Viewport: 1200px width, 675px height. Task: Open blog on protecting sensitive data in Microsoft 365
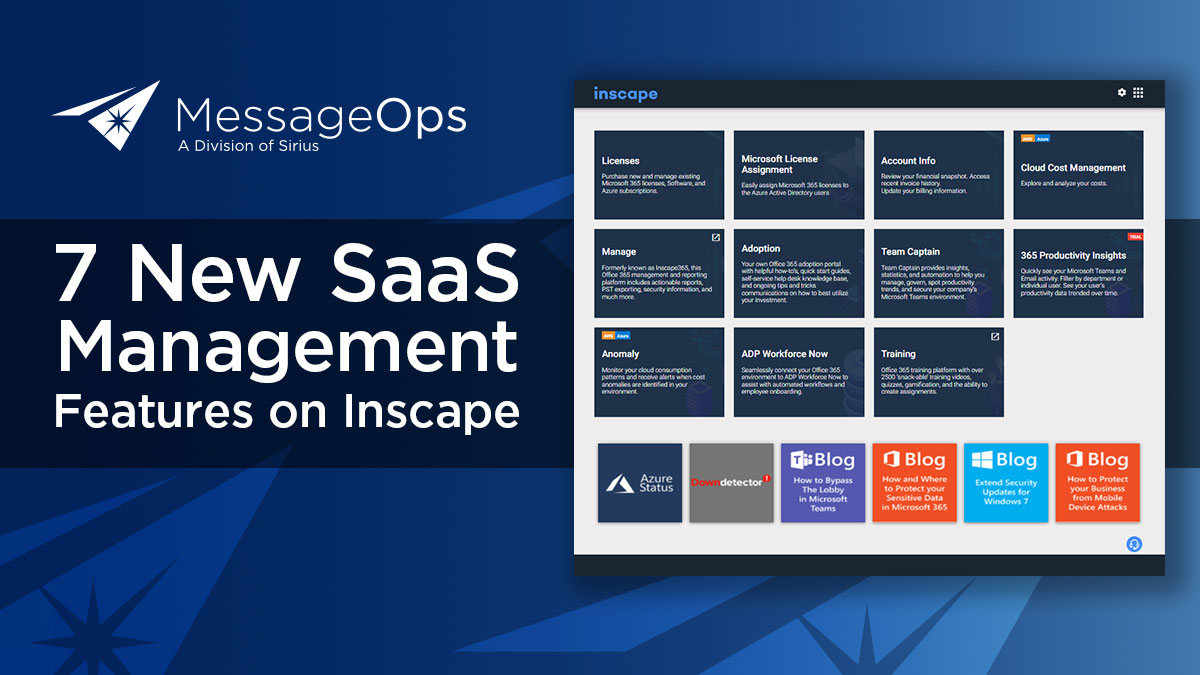(x=915, y=483)
